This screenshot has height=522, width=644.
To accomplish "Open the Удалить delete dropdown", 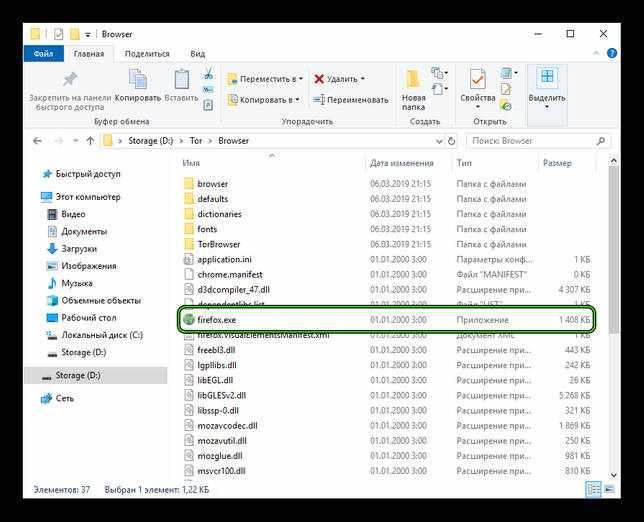I will 339,79.
